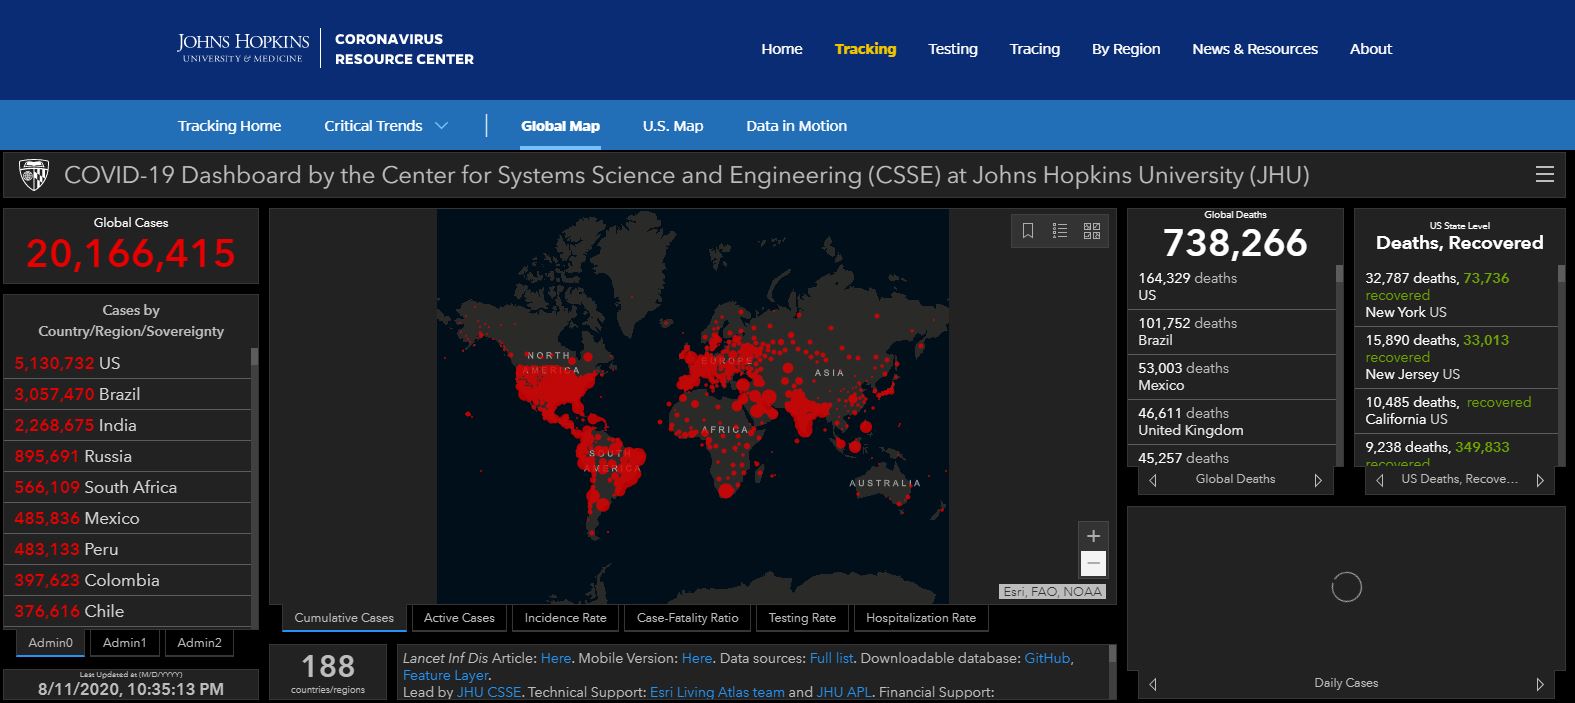Select New Jersey US deaths entry
Image resolution: width=1575 pixels, height=703 pixels.
click(1458, 357)
